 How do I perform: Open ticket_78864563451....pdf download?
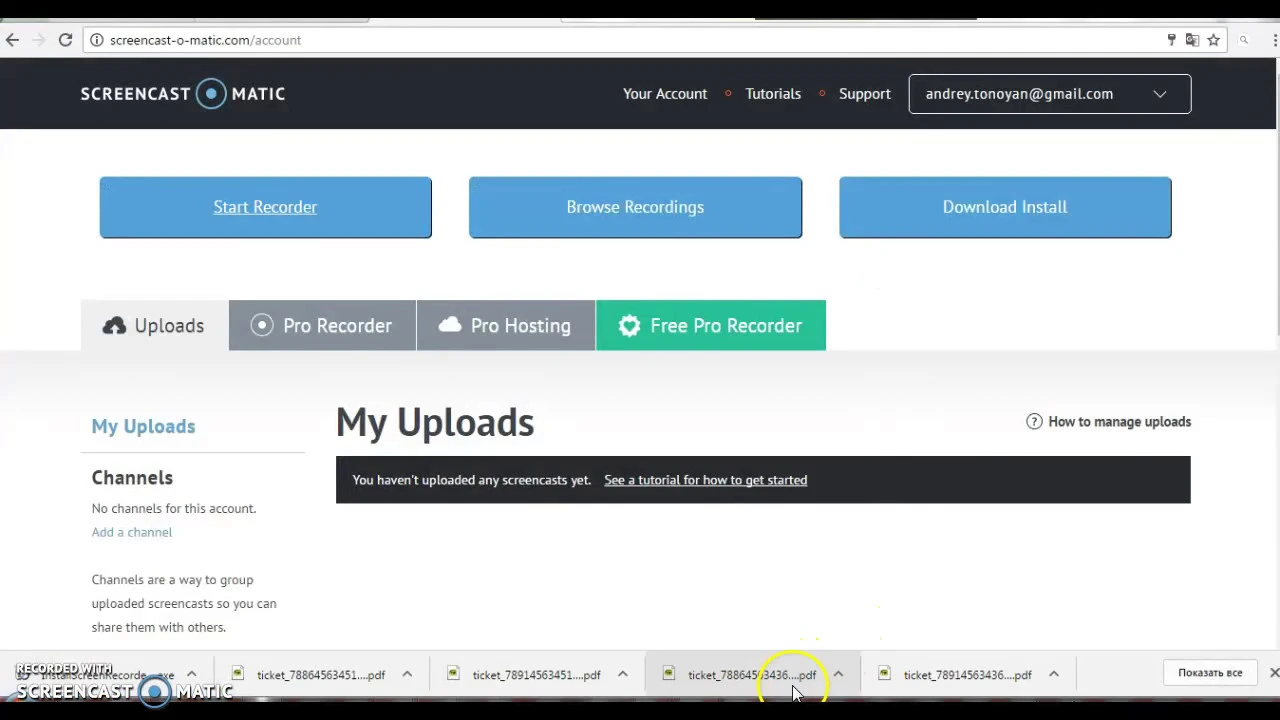320,675
